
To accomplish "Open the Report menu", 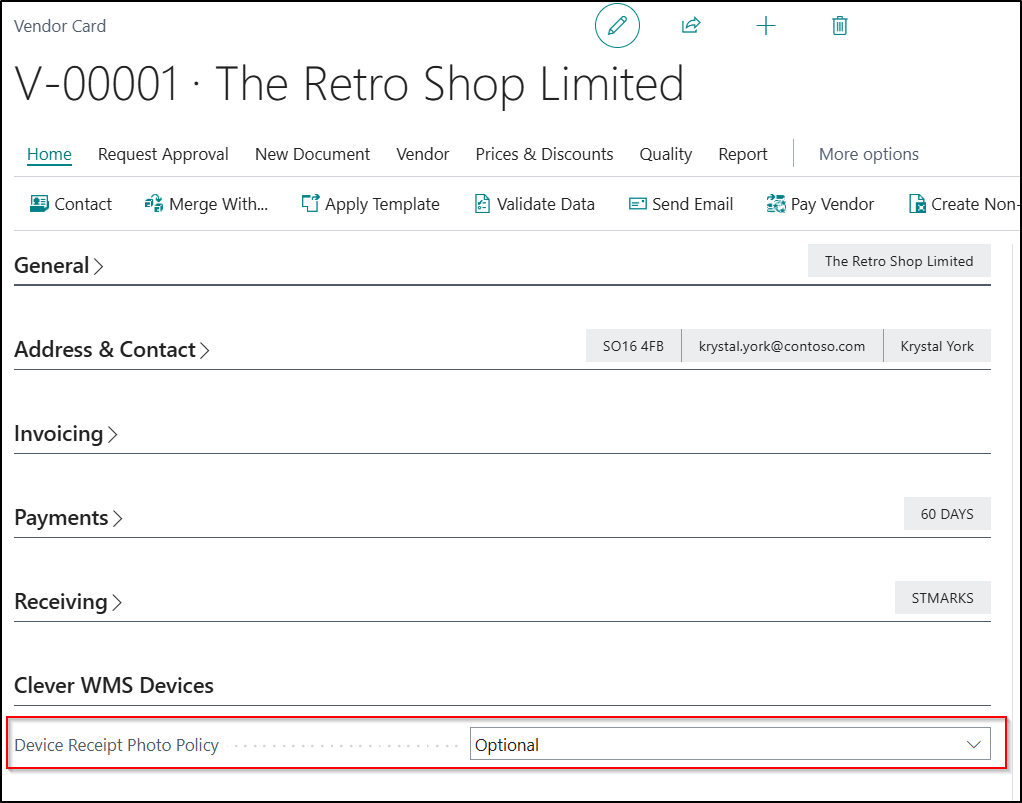I will tap(743, 154).
